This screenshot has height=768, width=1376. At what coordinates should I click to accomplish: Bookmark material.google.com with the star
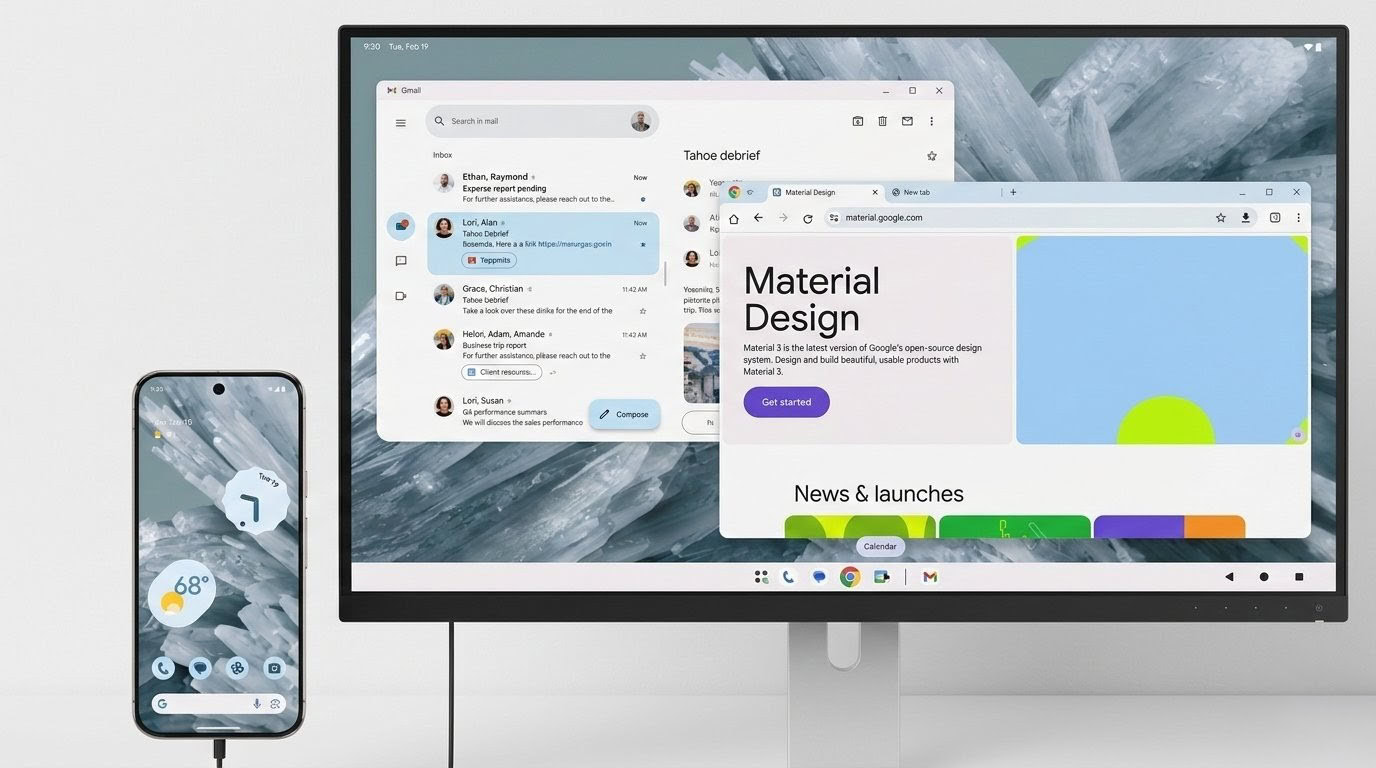coord(1220,218)
